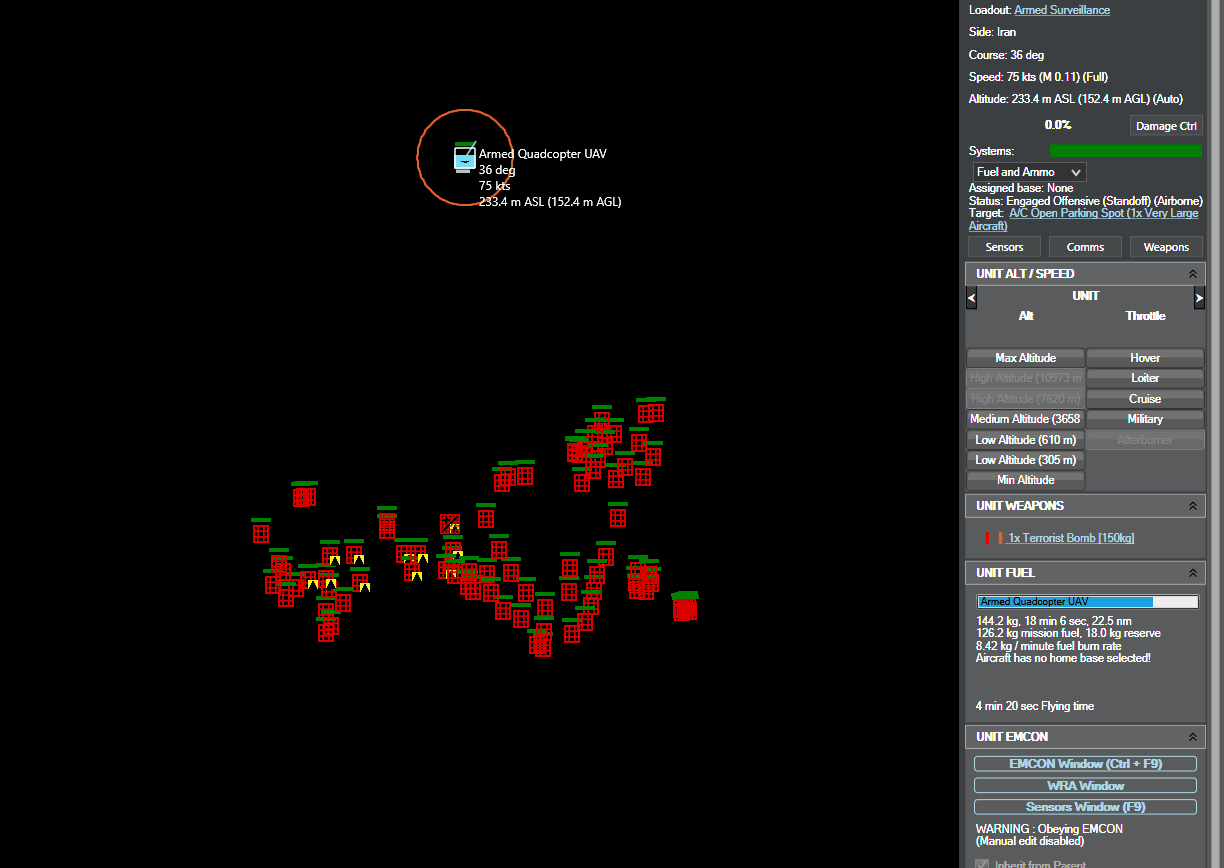Image resolution: width=1224 pixels, height=868 pixels.
Task: Open EMCON Window (Ctrl + F9)
Action: (1085, 764)
